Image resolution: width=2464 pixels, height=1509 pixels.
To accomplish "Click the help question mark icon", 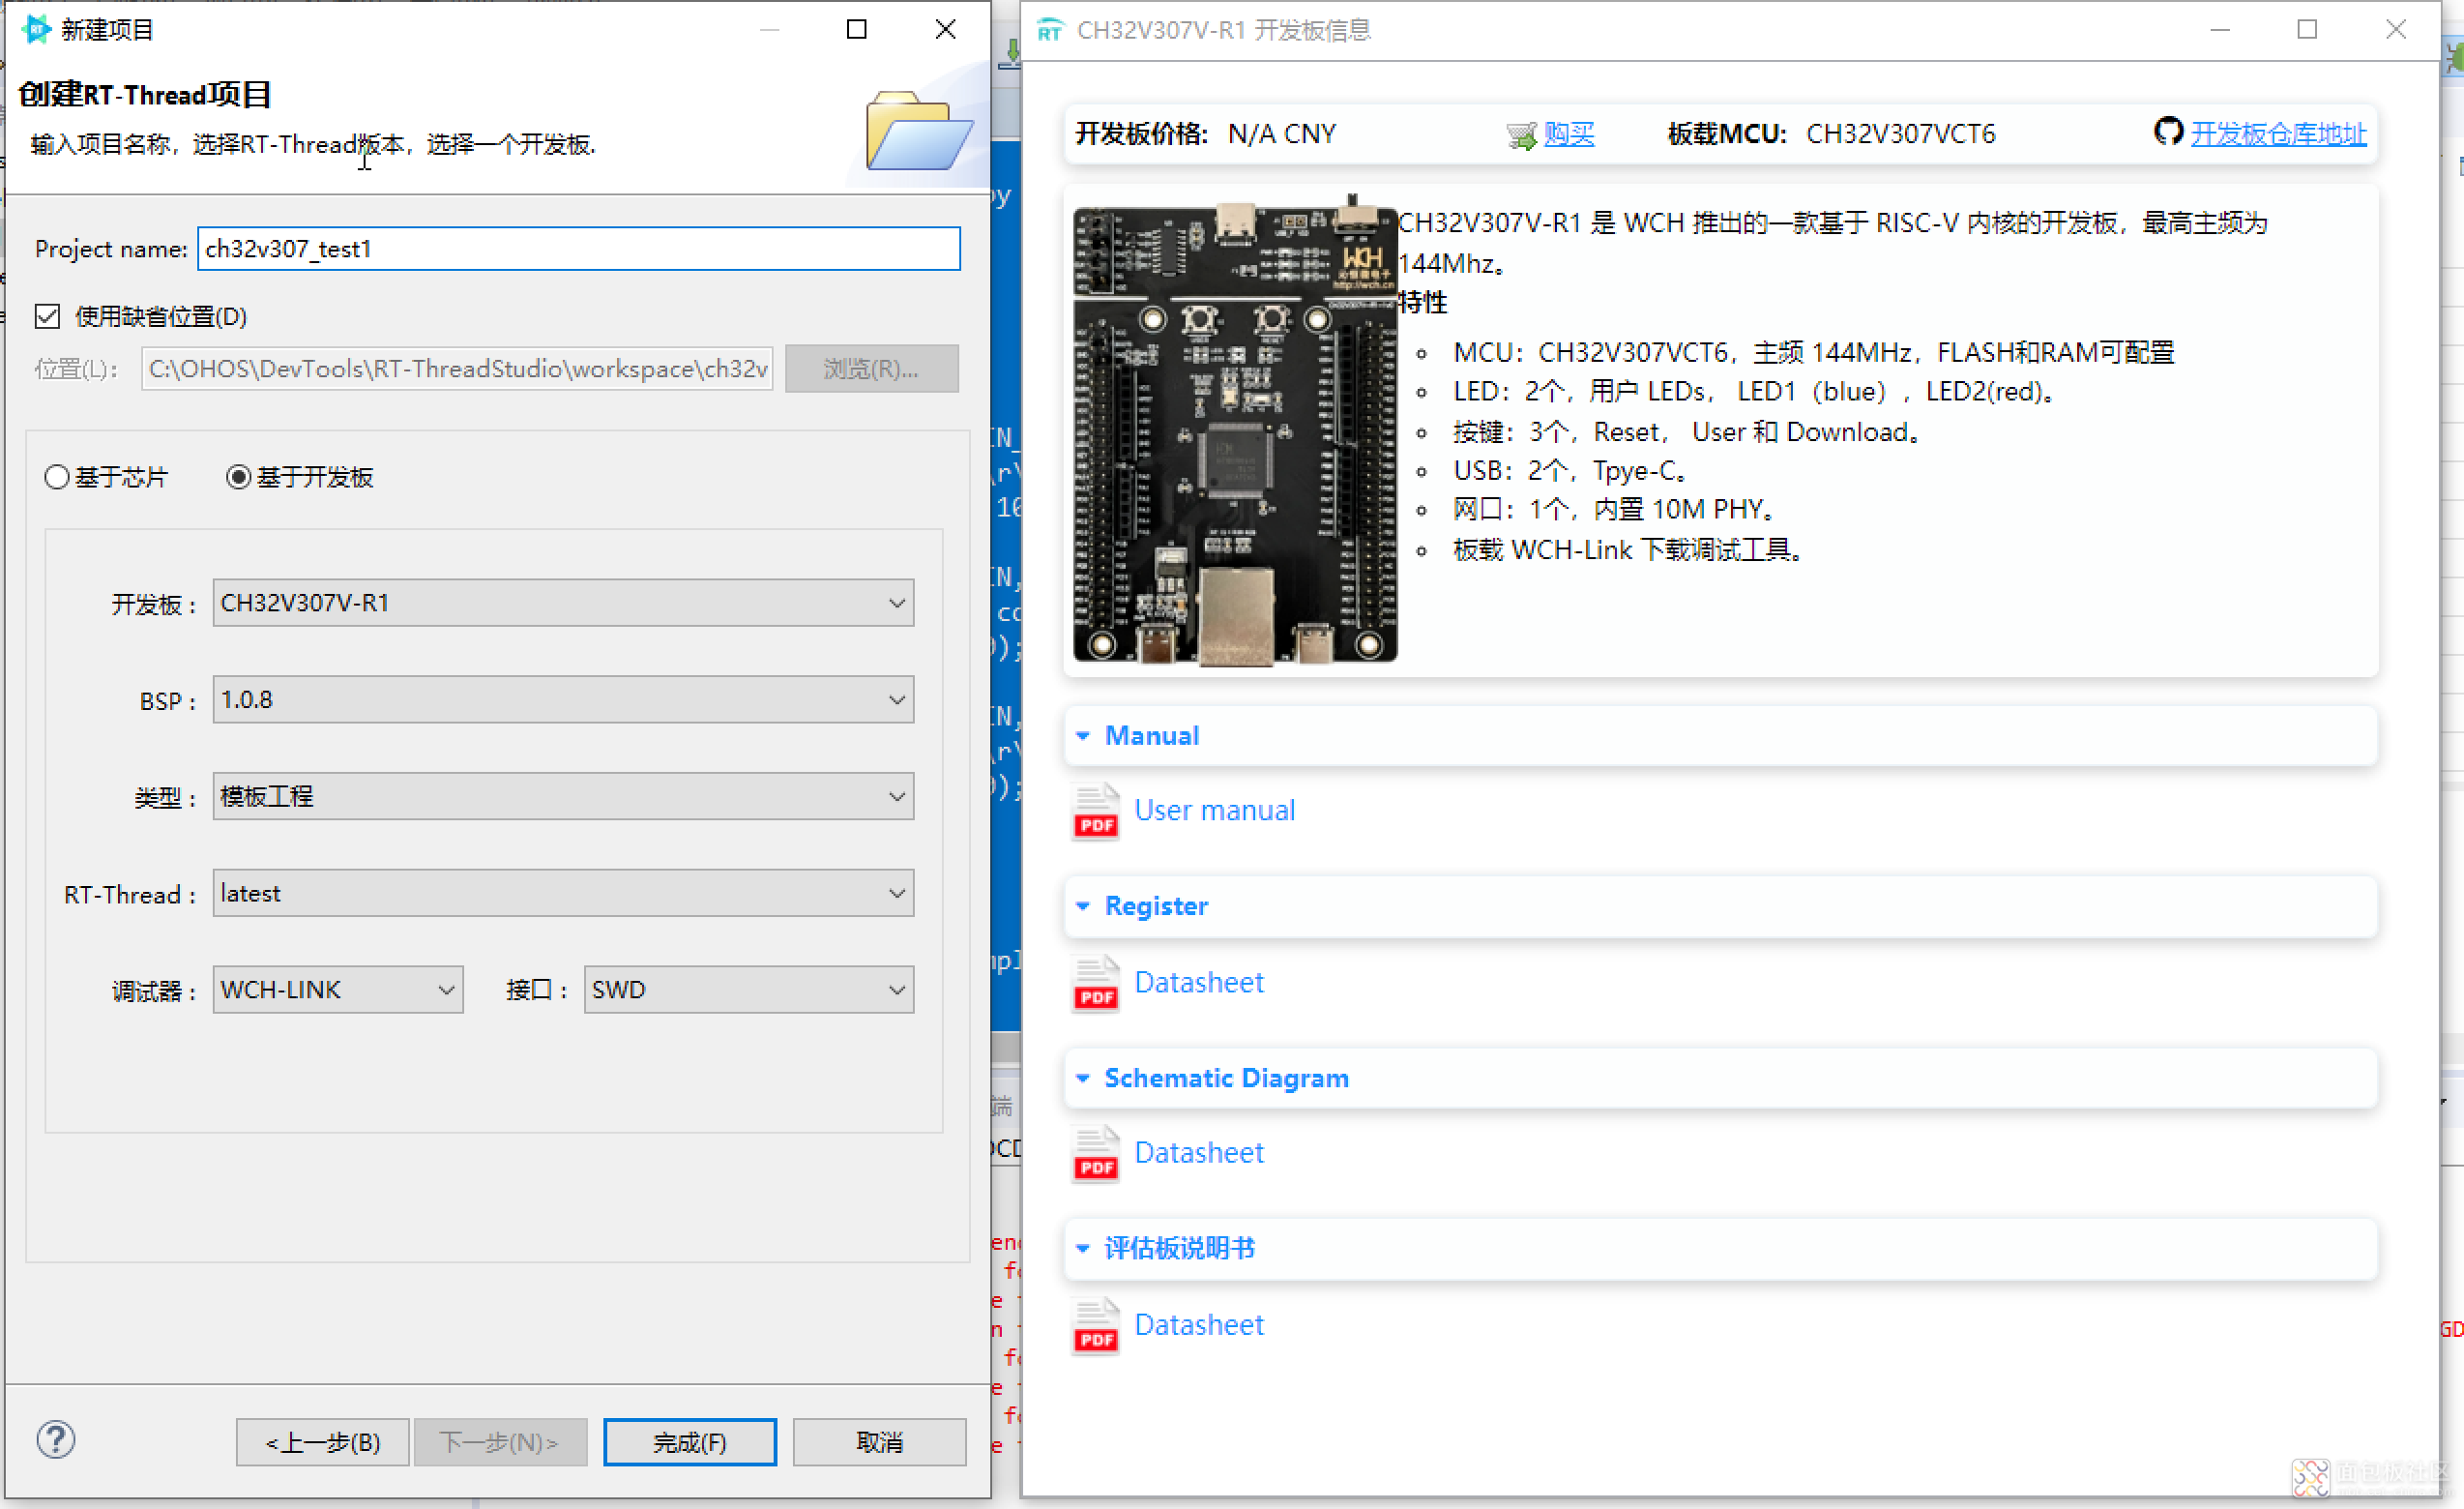I will pyautogui.click(x=56, y=1440).
